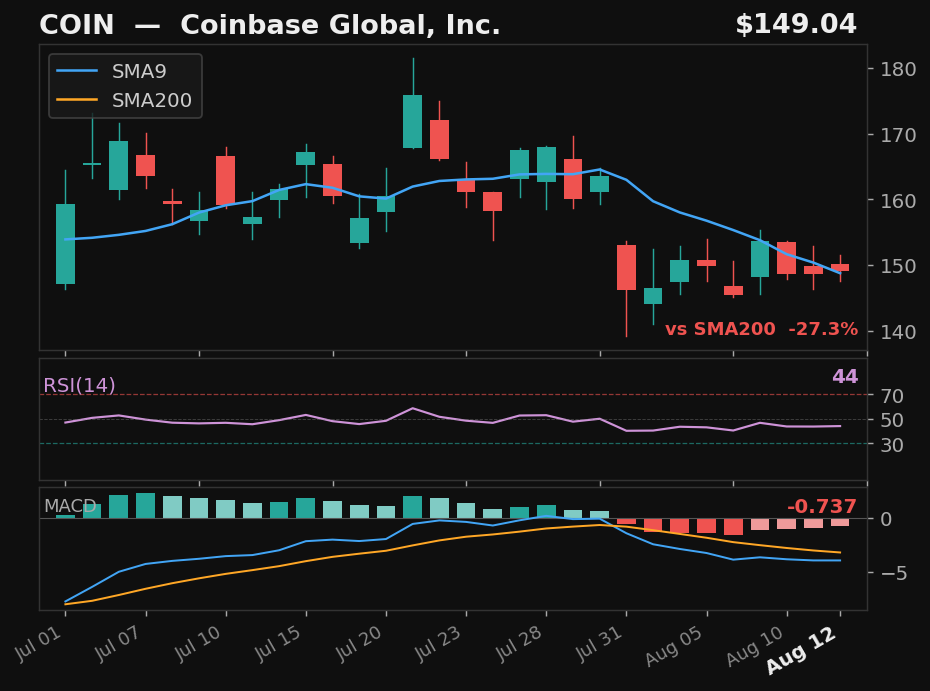This screenshot has width=930, height=691.
Task: Click the Jul 28 date label
Action: click(x=518, y=643)
